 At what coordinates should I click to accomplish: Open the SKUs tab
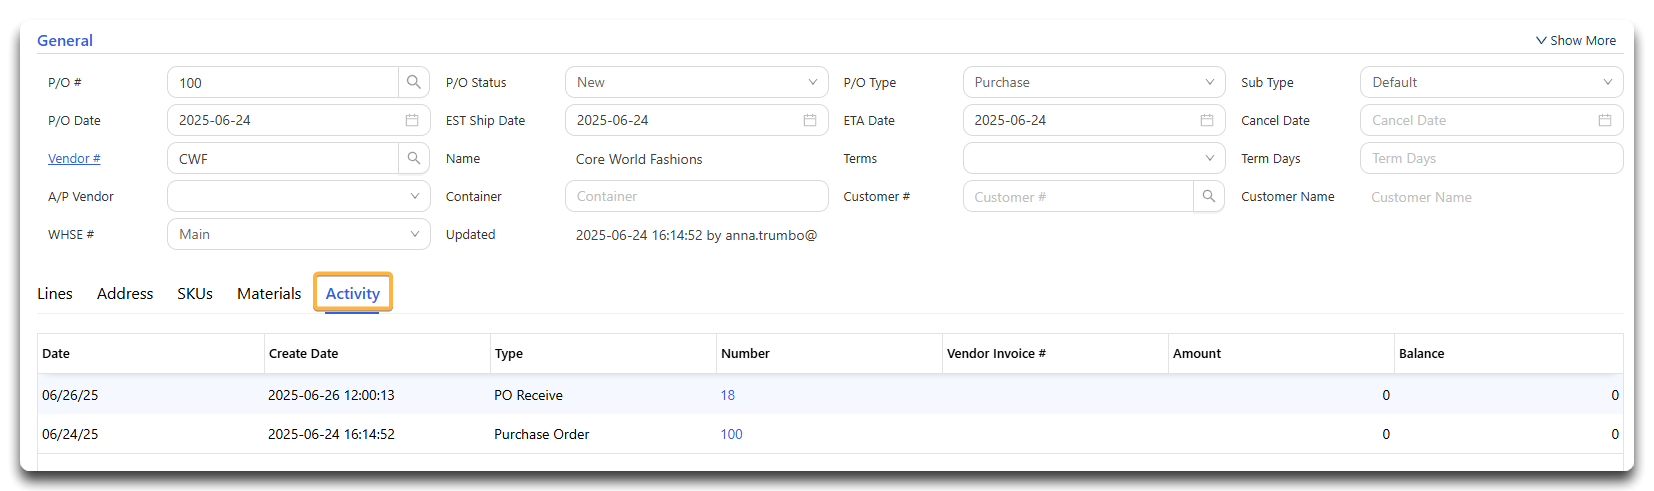tap(195, 293)
